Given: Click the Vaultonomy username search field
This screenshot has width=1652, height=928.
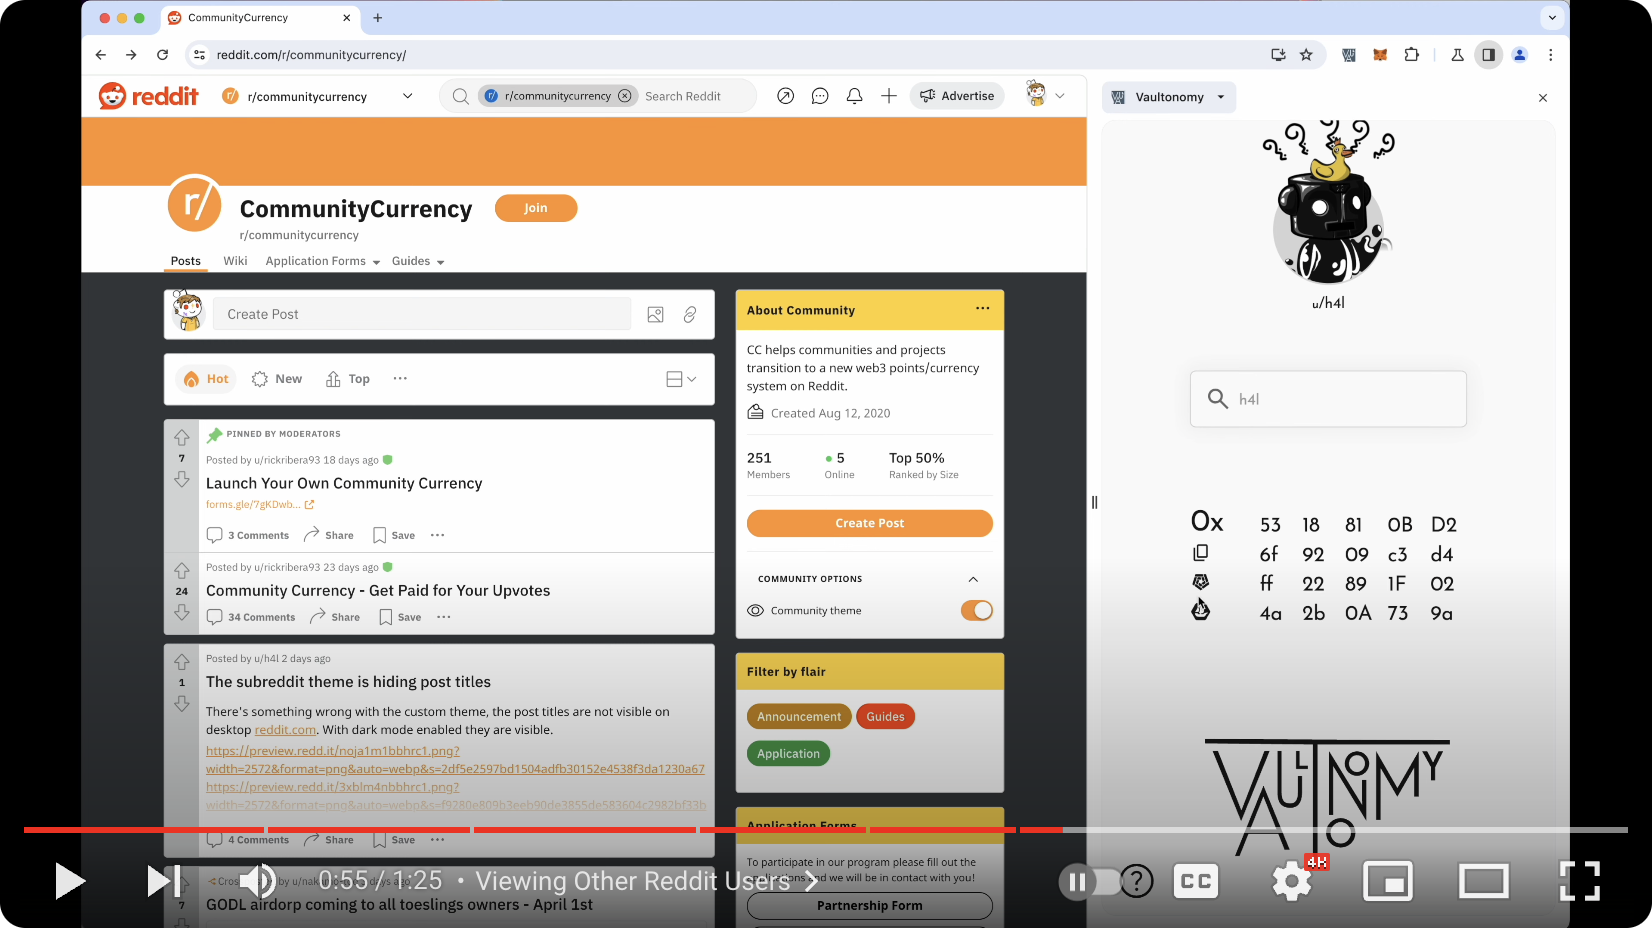Looking at the screenshot, I should coord(1328,399).
